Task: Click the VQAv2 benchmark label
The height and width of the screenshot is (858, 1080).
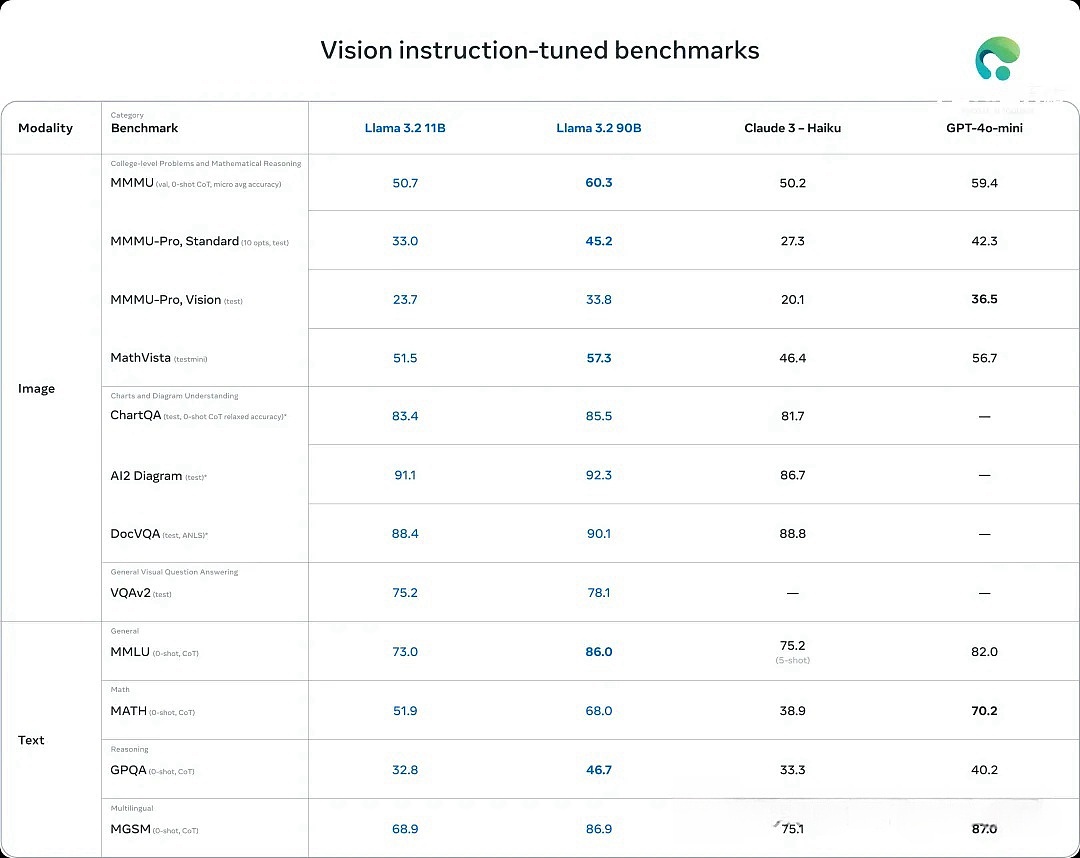Action: pyautogui.click(x=130, y=593)
